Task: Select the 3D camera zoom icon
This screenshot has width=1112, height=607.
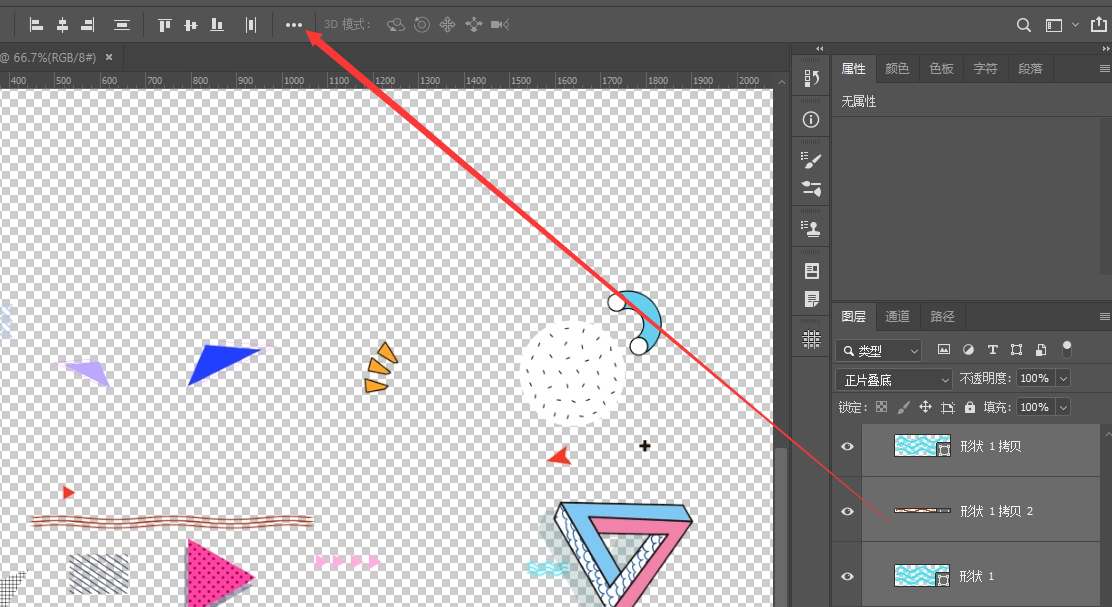Action: [500, 25]
